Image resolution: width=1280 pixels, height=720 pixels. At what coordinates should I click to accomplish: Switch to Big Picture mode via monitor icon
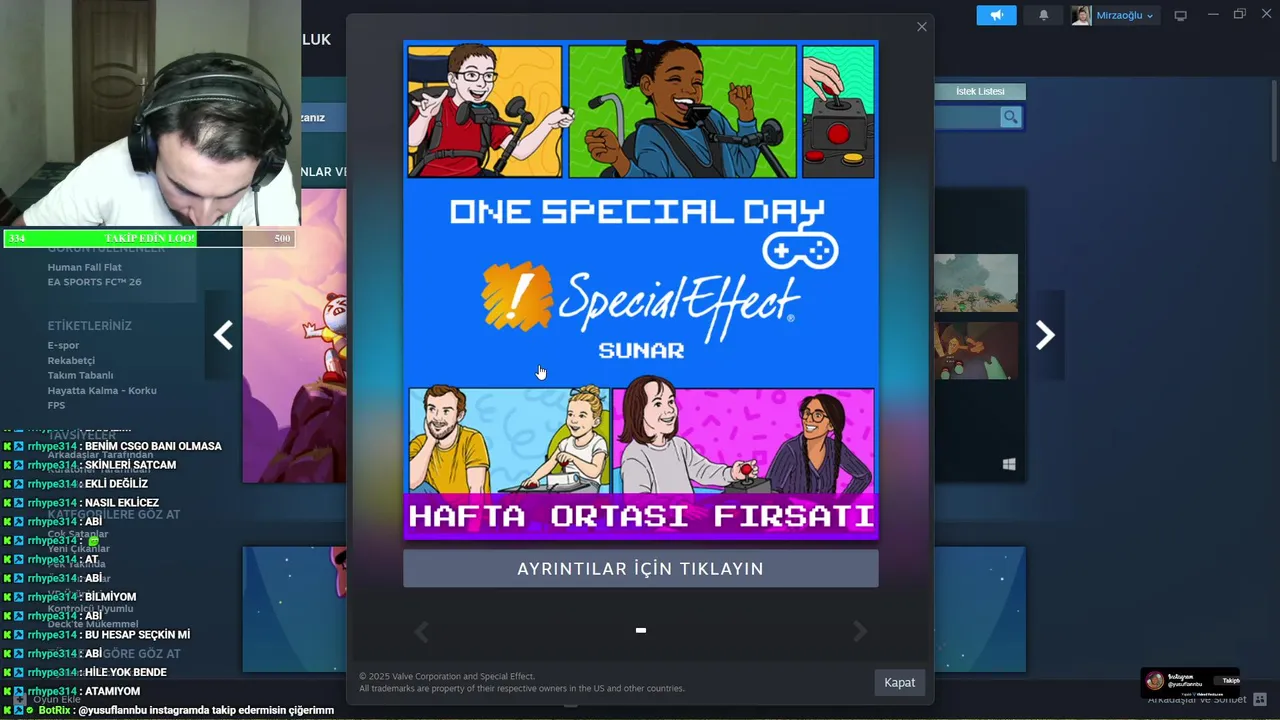[x=1181, y=15]
